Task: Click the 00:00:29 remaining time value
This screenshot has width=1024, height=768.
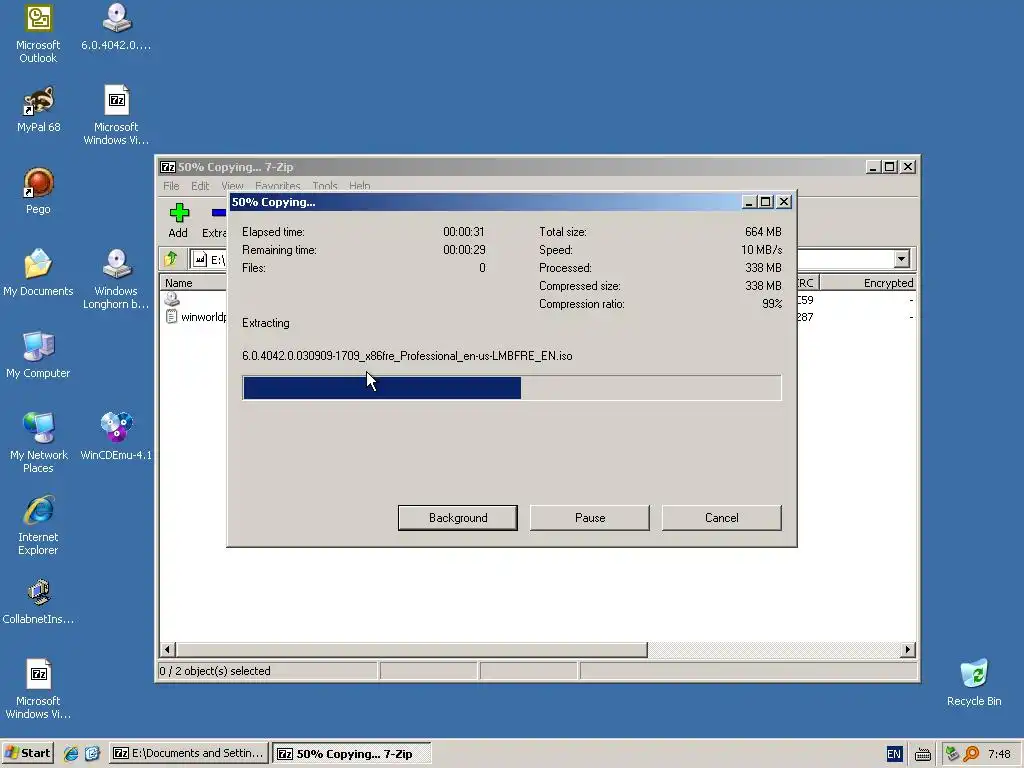Action: 464,250
